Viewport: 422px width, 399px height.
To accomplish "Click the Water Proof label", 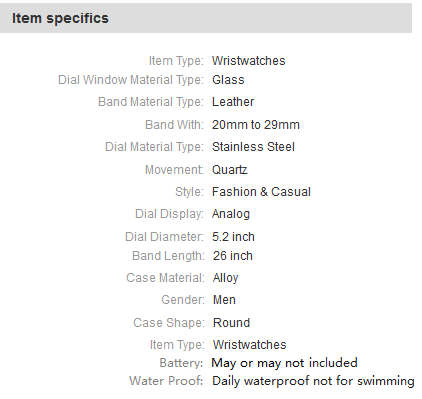I will 166,381.
